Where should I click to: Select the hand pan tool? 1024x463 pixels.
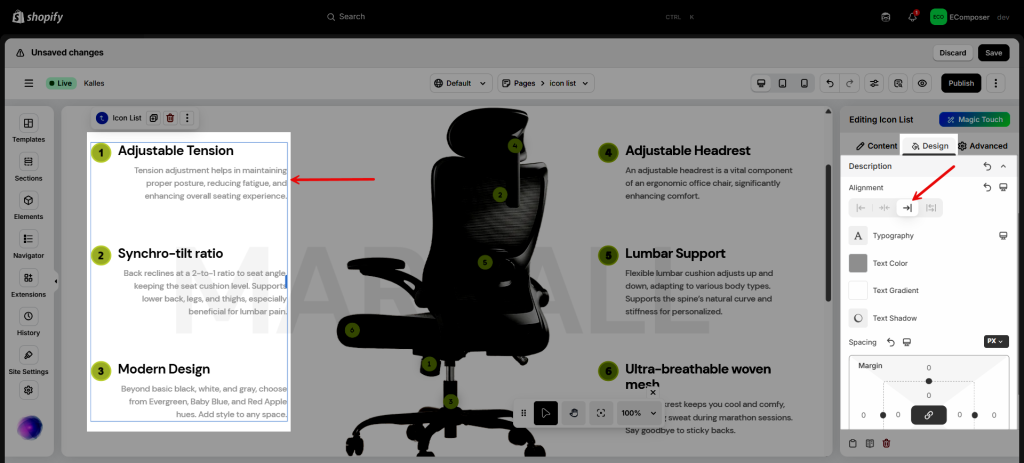573,412
